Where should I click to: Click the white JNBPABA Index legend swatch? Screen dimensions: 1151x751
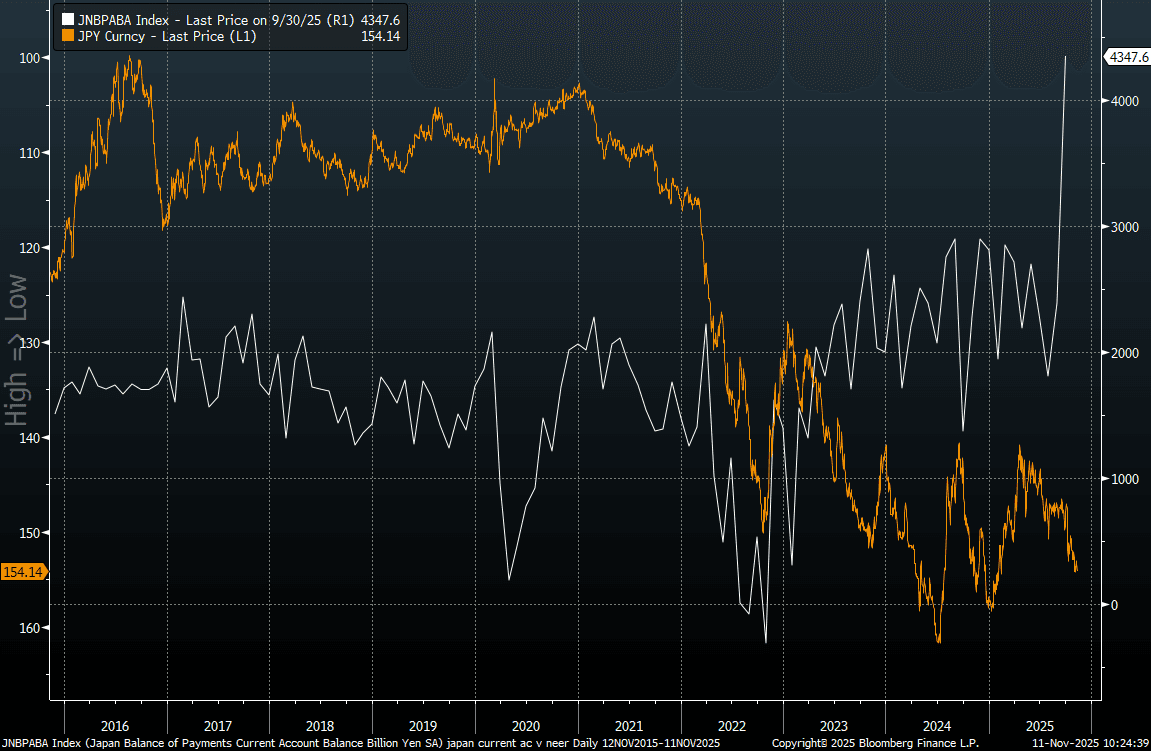pyautogui.click(x=68, y=19)
